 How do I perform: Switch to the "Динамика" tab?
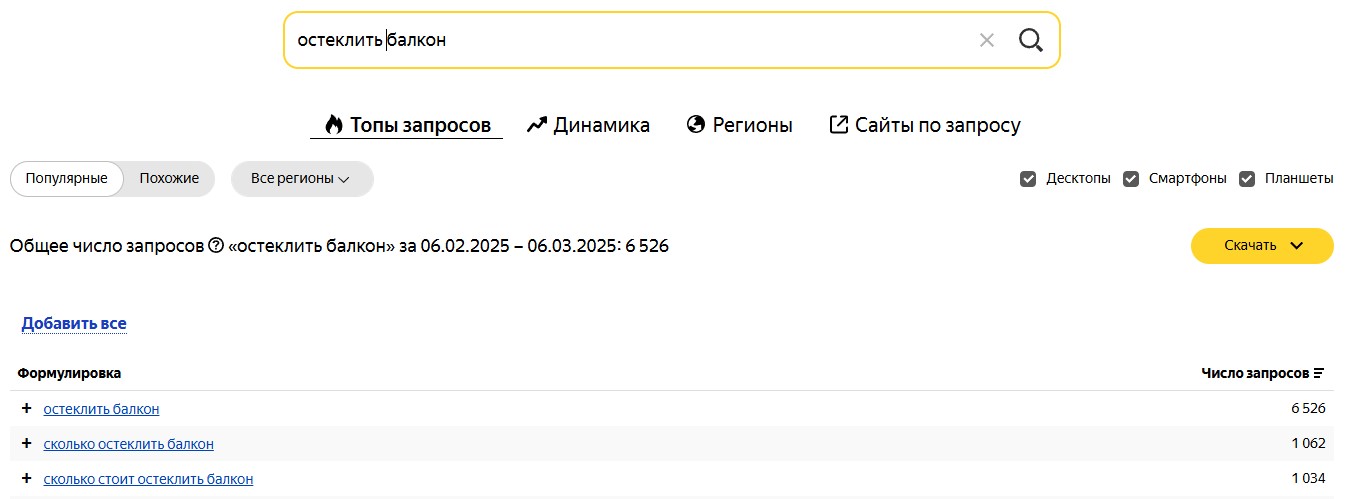tap(588, 125)
